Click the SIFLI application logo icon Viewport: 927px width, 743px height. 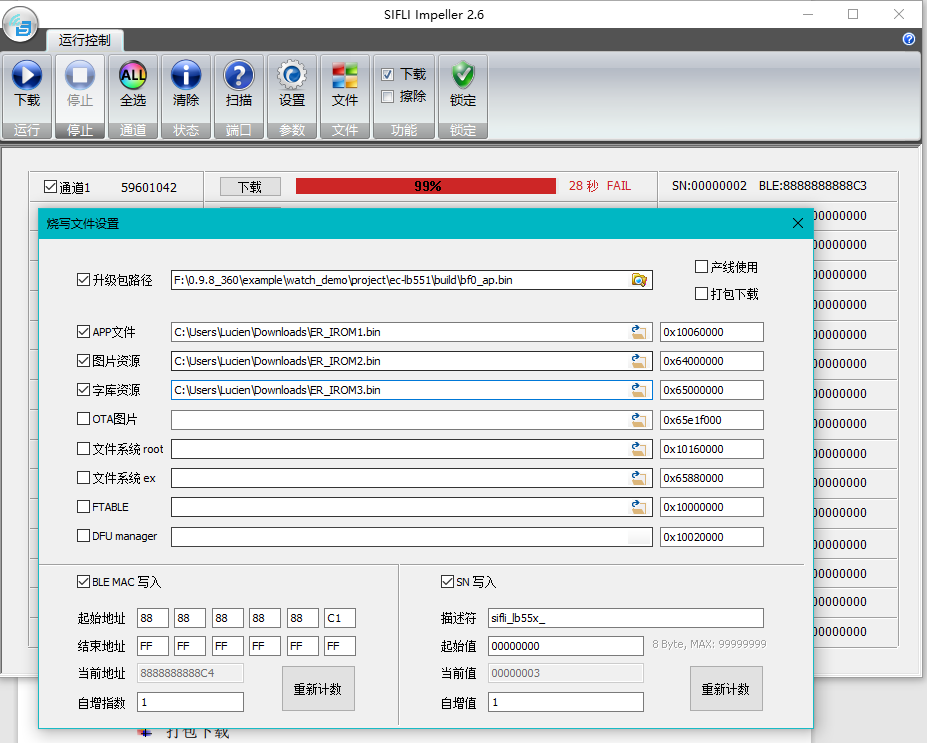(21, 25)
